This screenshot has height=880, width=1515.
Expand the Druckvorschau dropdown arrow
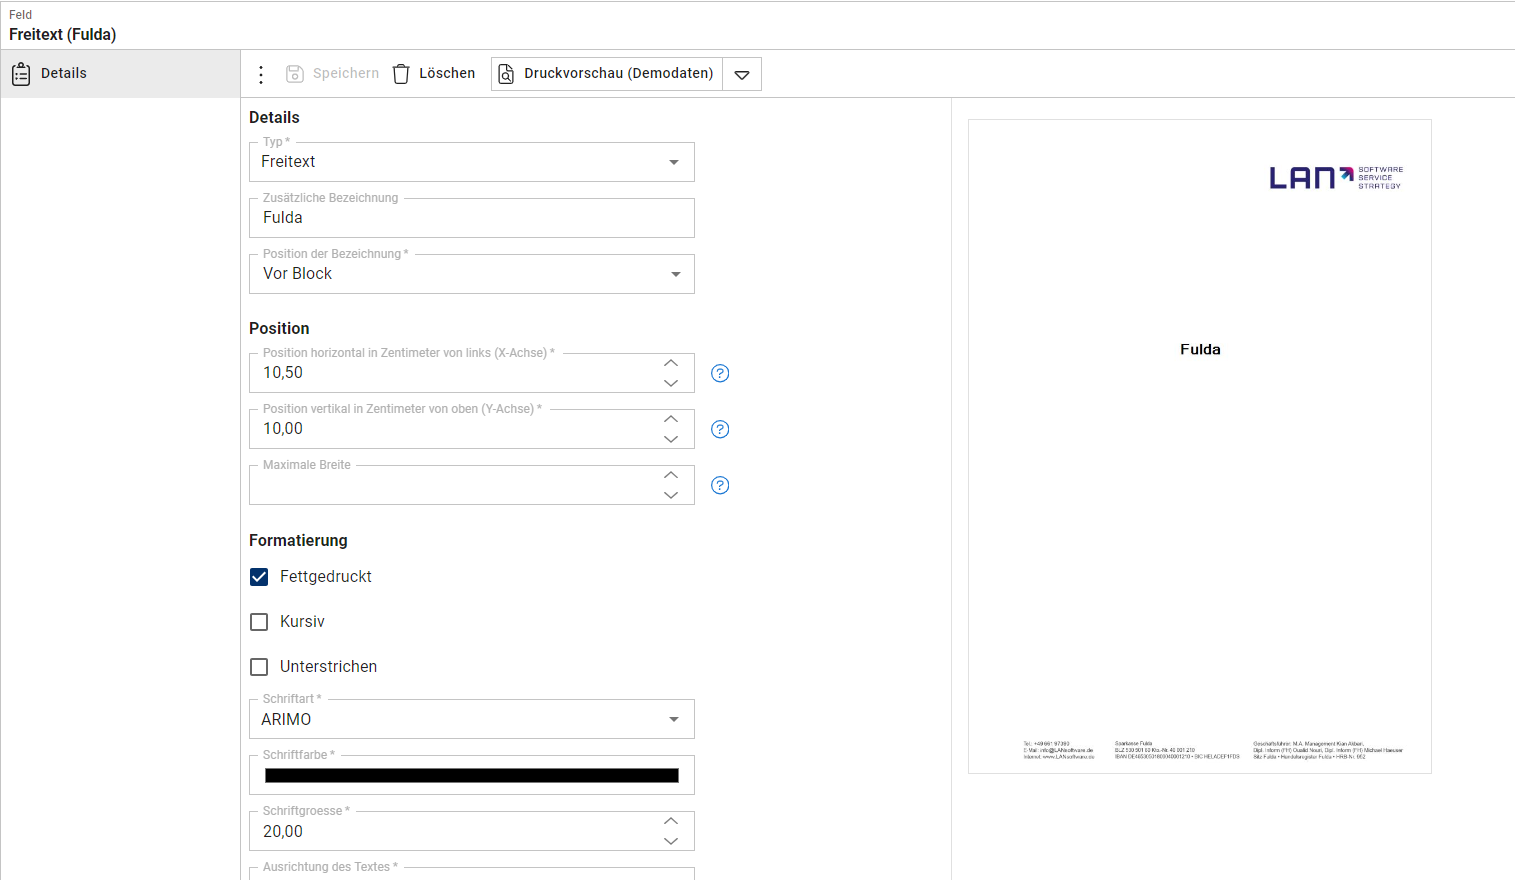pos(742,74)
